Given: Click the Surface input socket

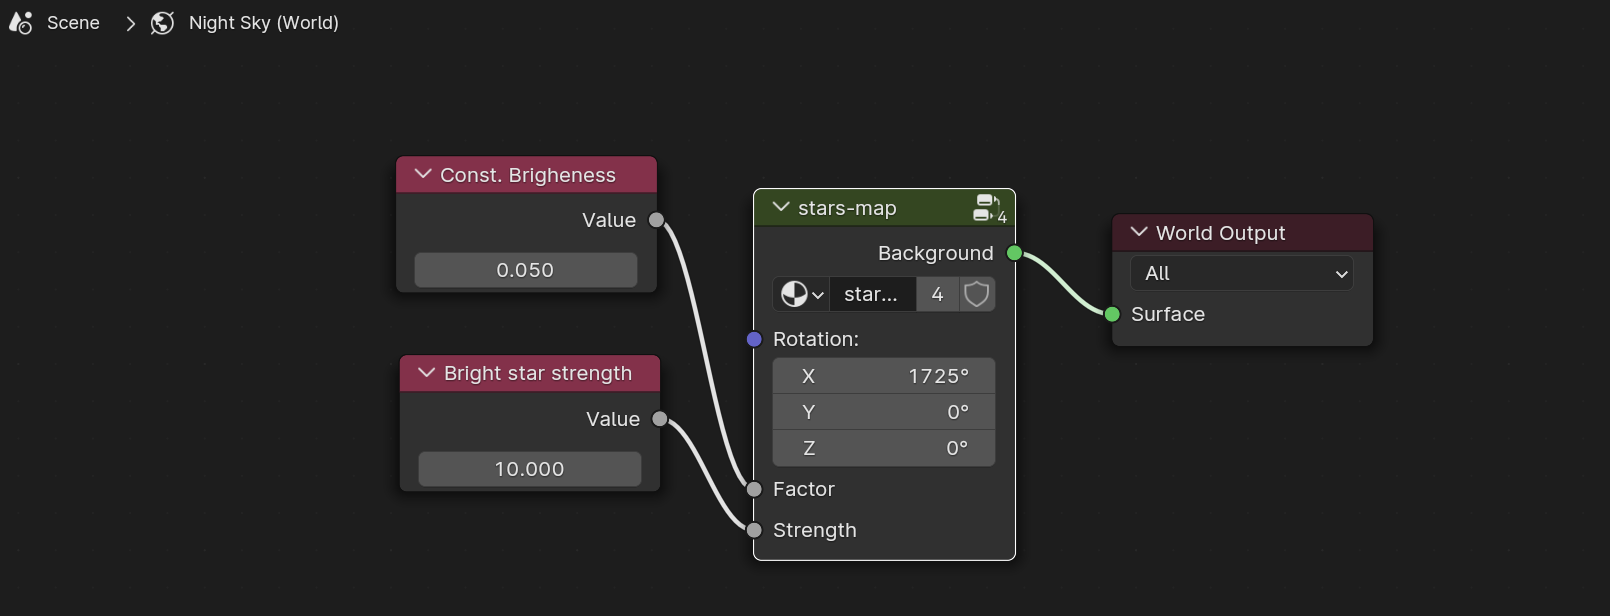Looking at the screenshot, I should pos(1112,314).
